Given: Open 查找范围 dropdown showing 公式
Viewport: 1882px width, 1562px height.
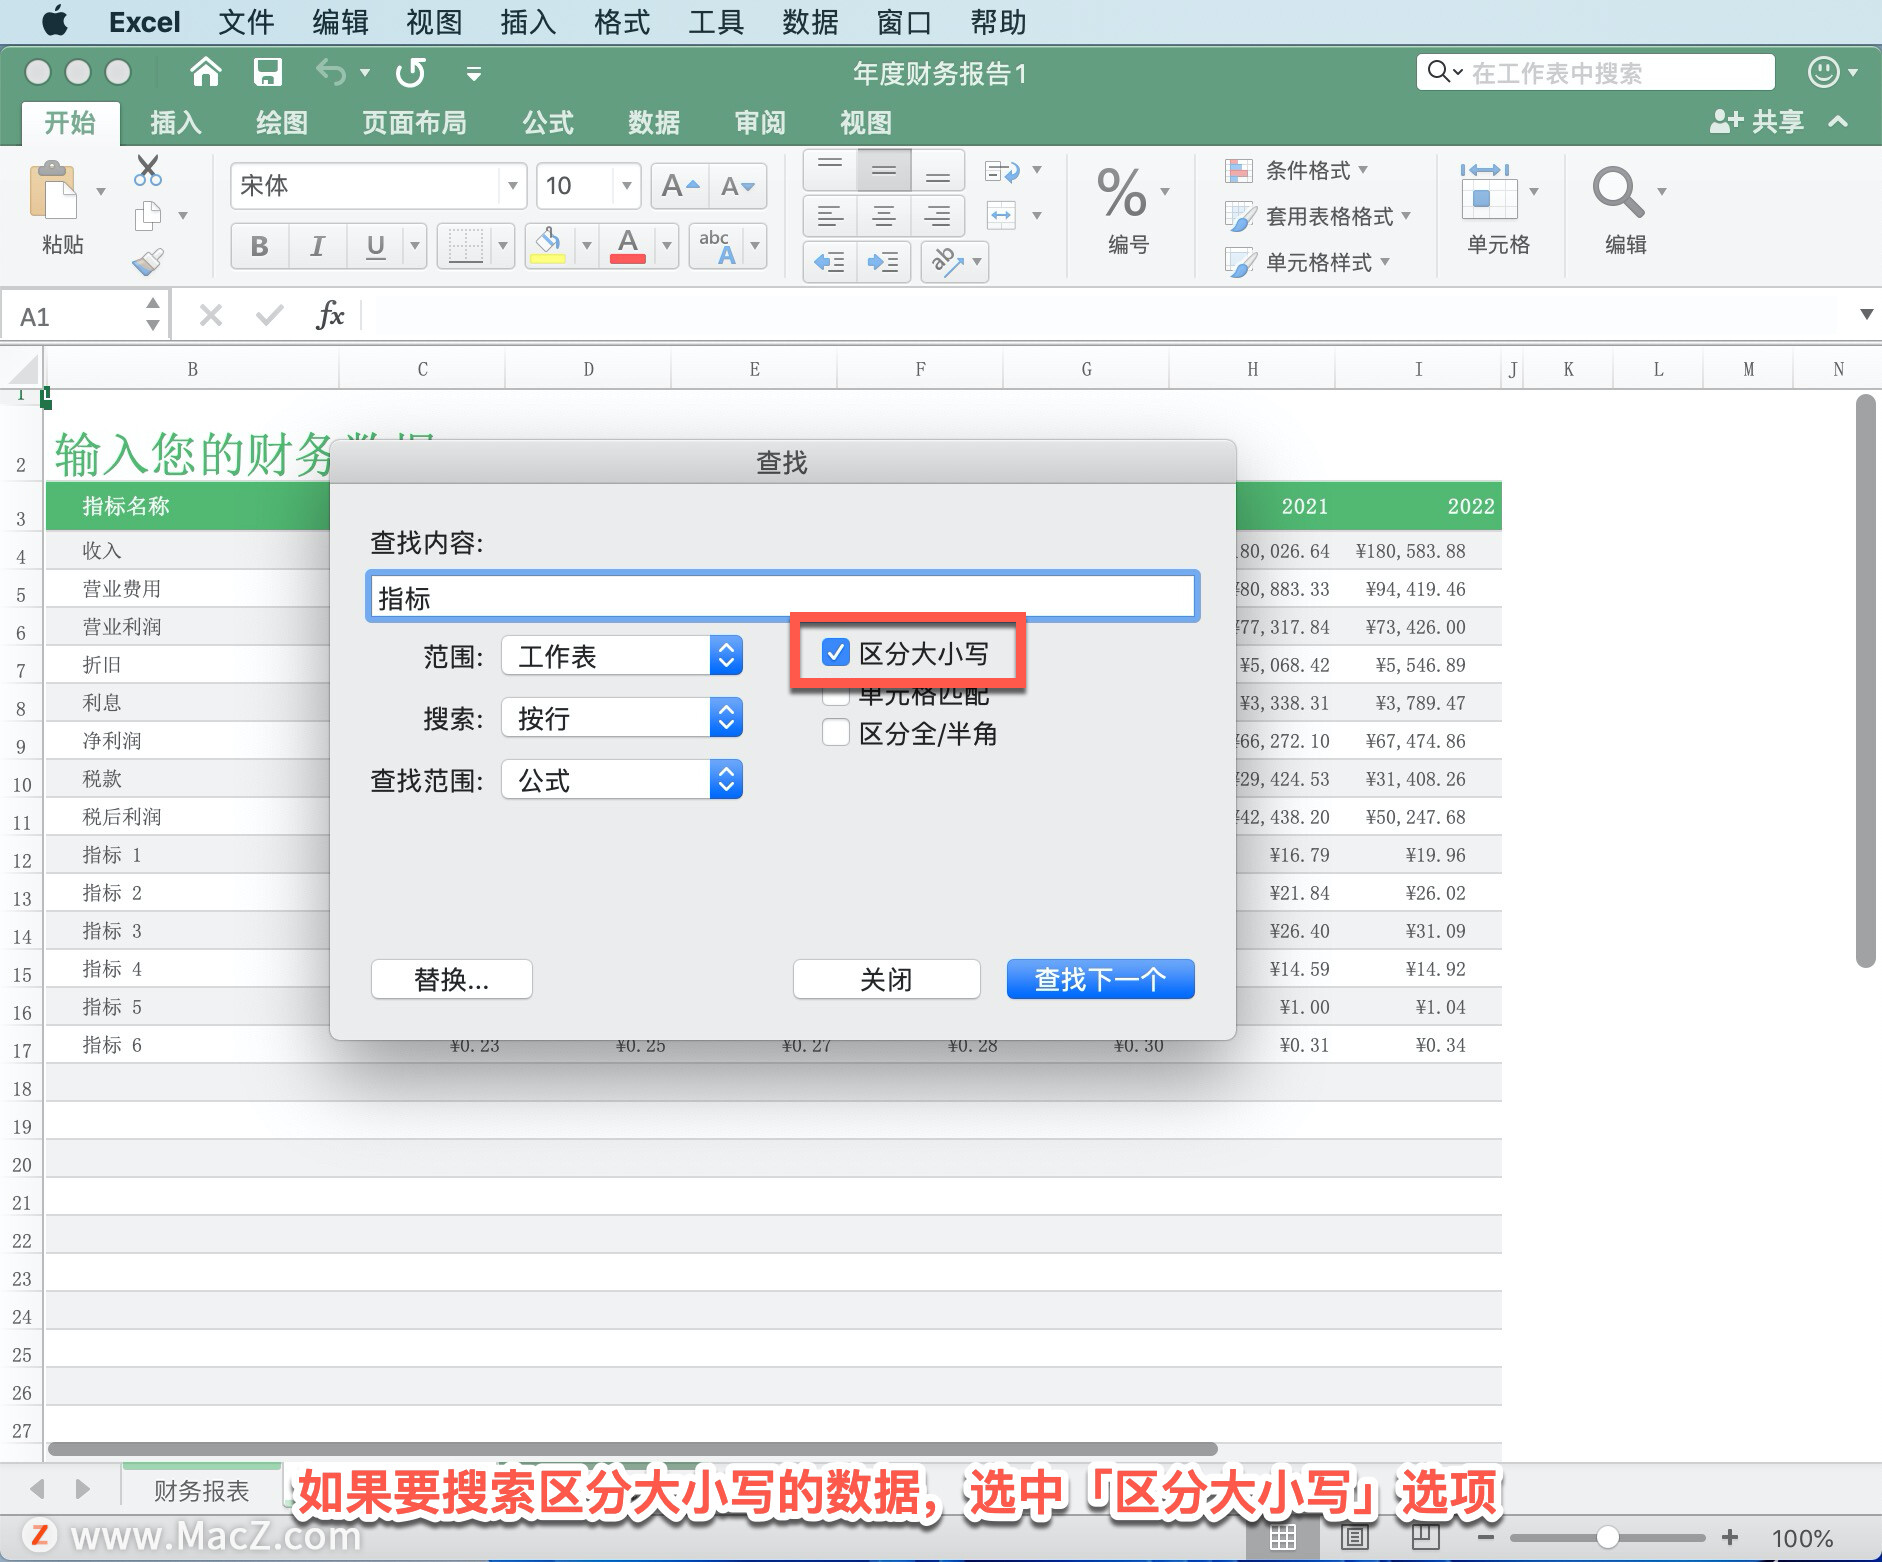Looking at the screenshot, I should tap(622, 780).
